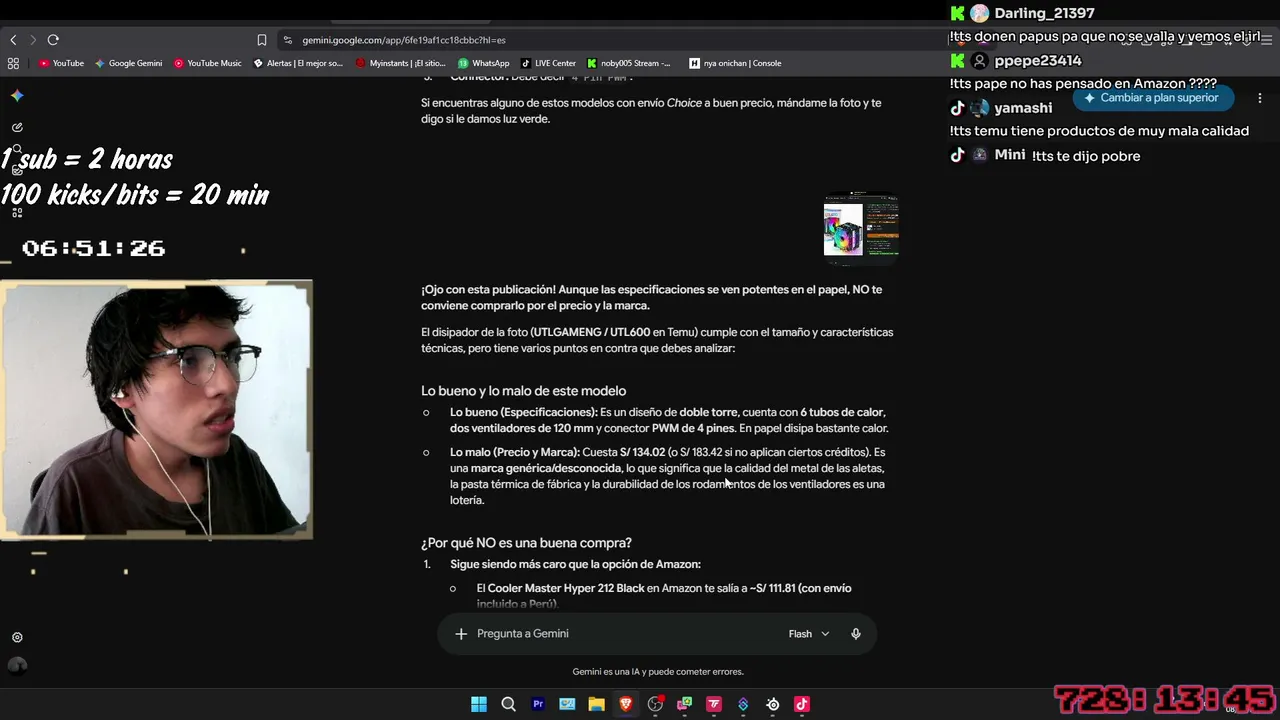This screenshot has width=1280, height=720.
Task: Open the picture app icon in the taskbar
Action: pyautogui.click(x=567, y=704)
